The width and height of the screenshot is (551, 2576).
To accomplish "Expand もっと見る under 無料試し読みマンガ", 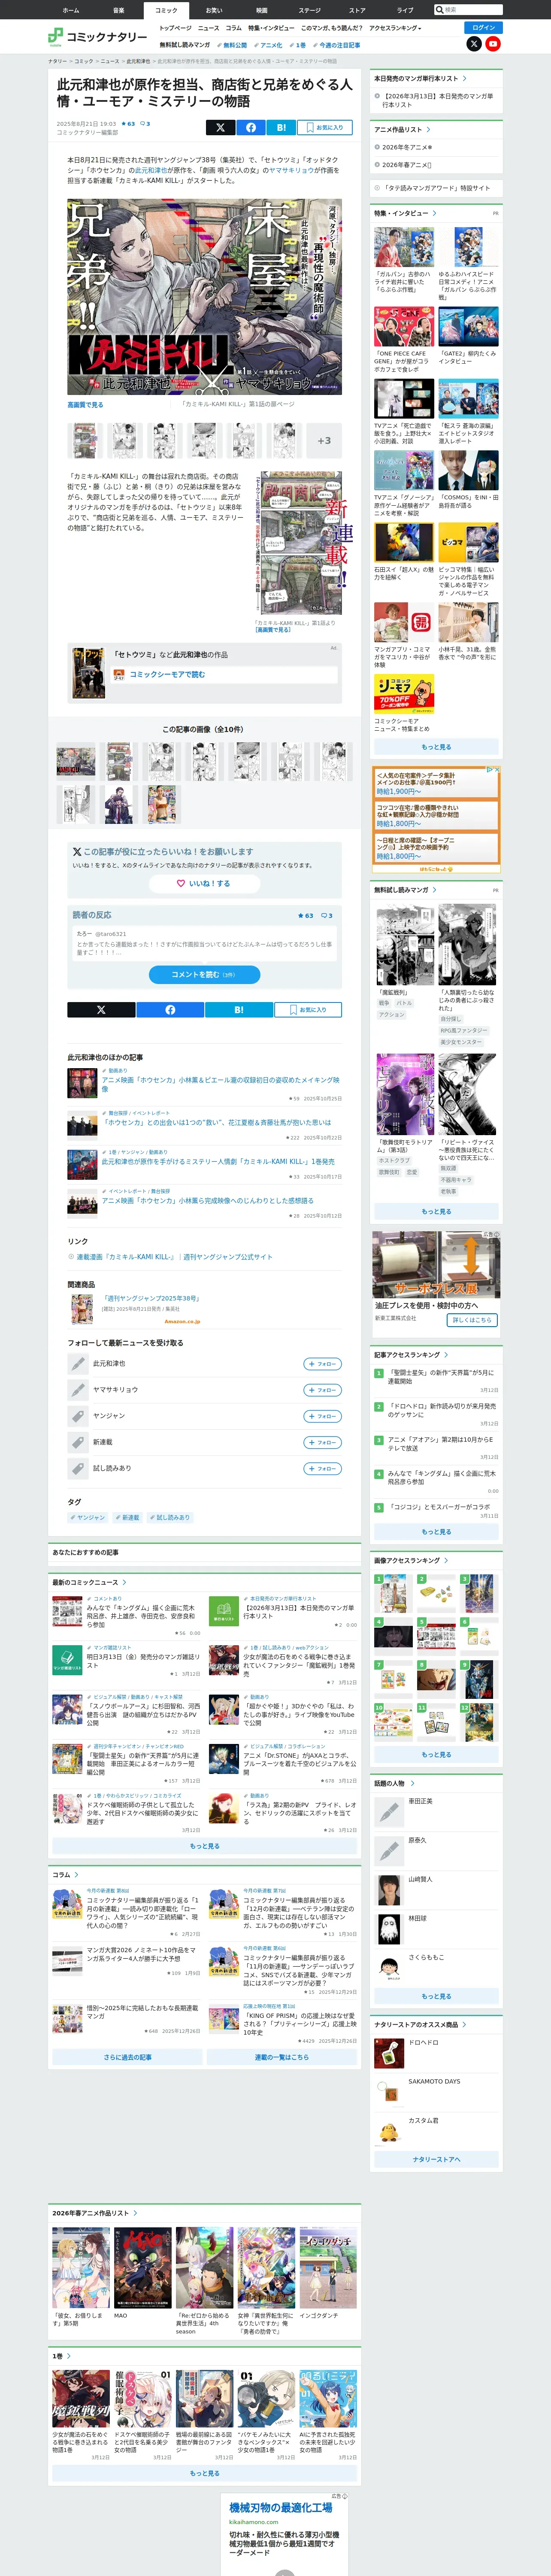I will tap(436, 1211).
